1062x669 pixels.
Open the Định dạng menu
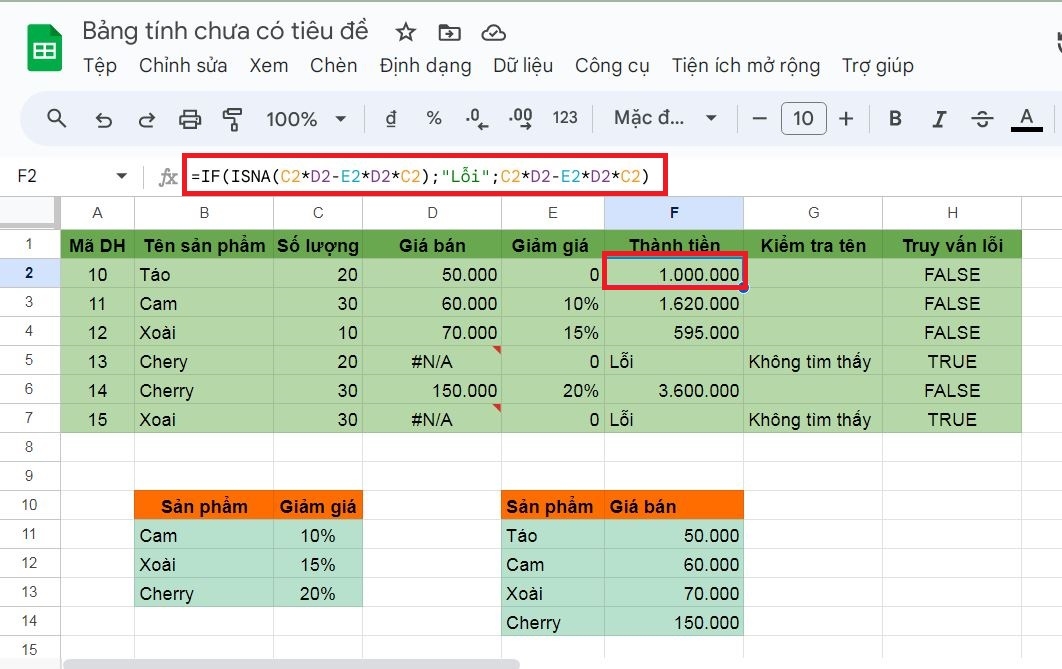[425, 66]
